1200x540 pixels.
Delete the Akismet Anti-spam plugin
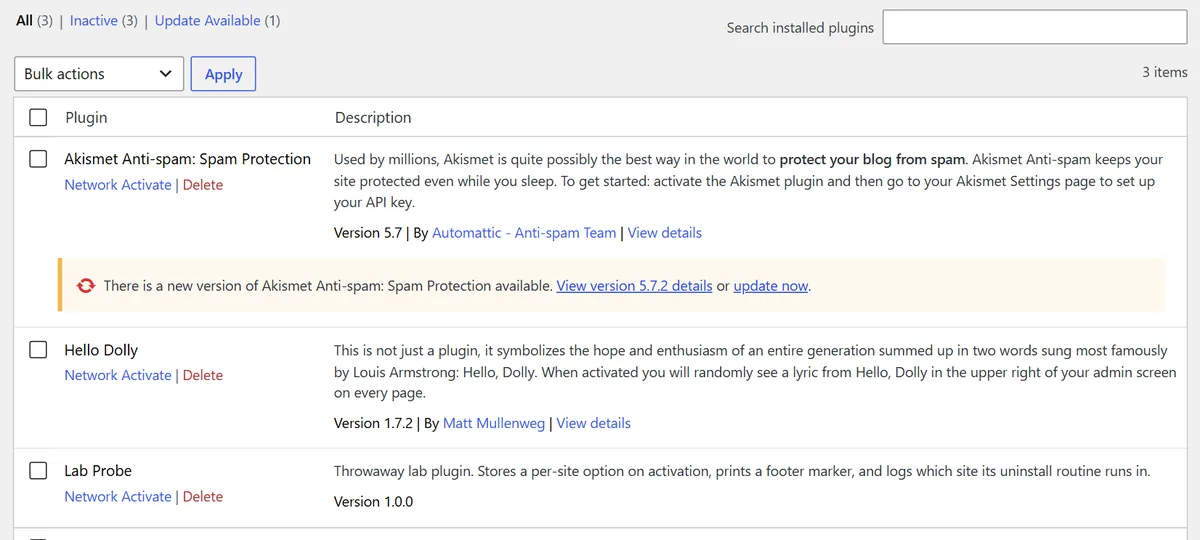point(203,185)
